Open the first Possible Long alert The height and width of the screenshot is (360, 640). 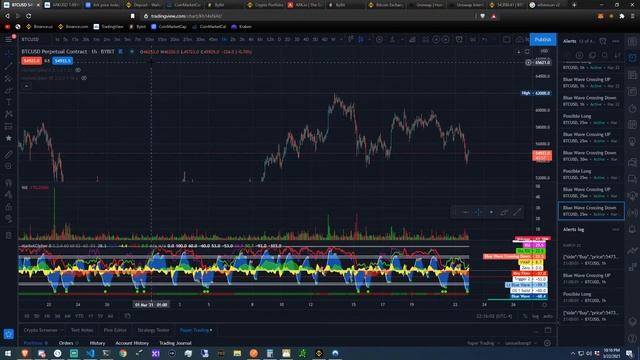click(x=591, y=119)
